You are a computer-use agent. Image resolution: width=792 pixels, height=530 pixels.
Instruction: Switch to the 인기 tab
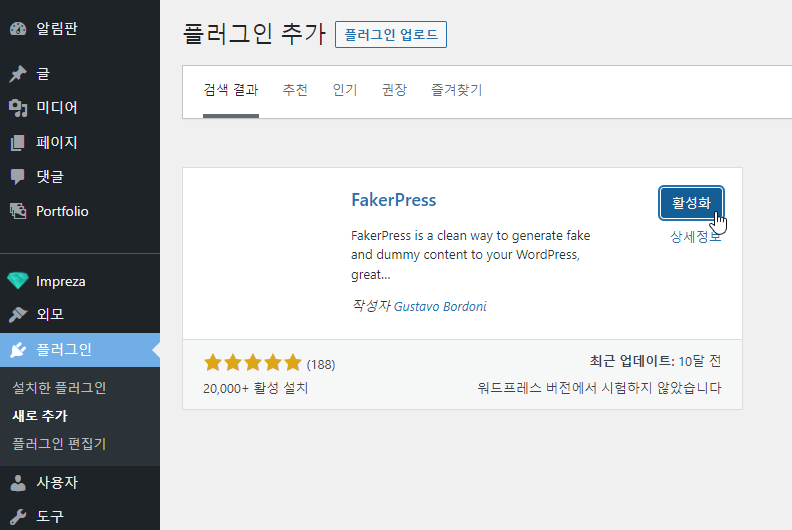345,90
